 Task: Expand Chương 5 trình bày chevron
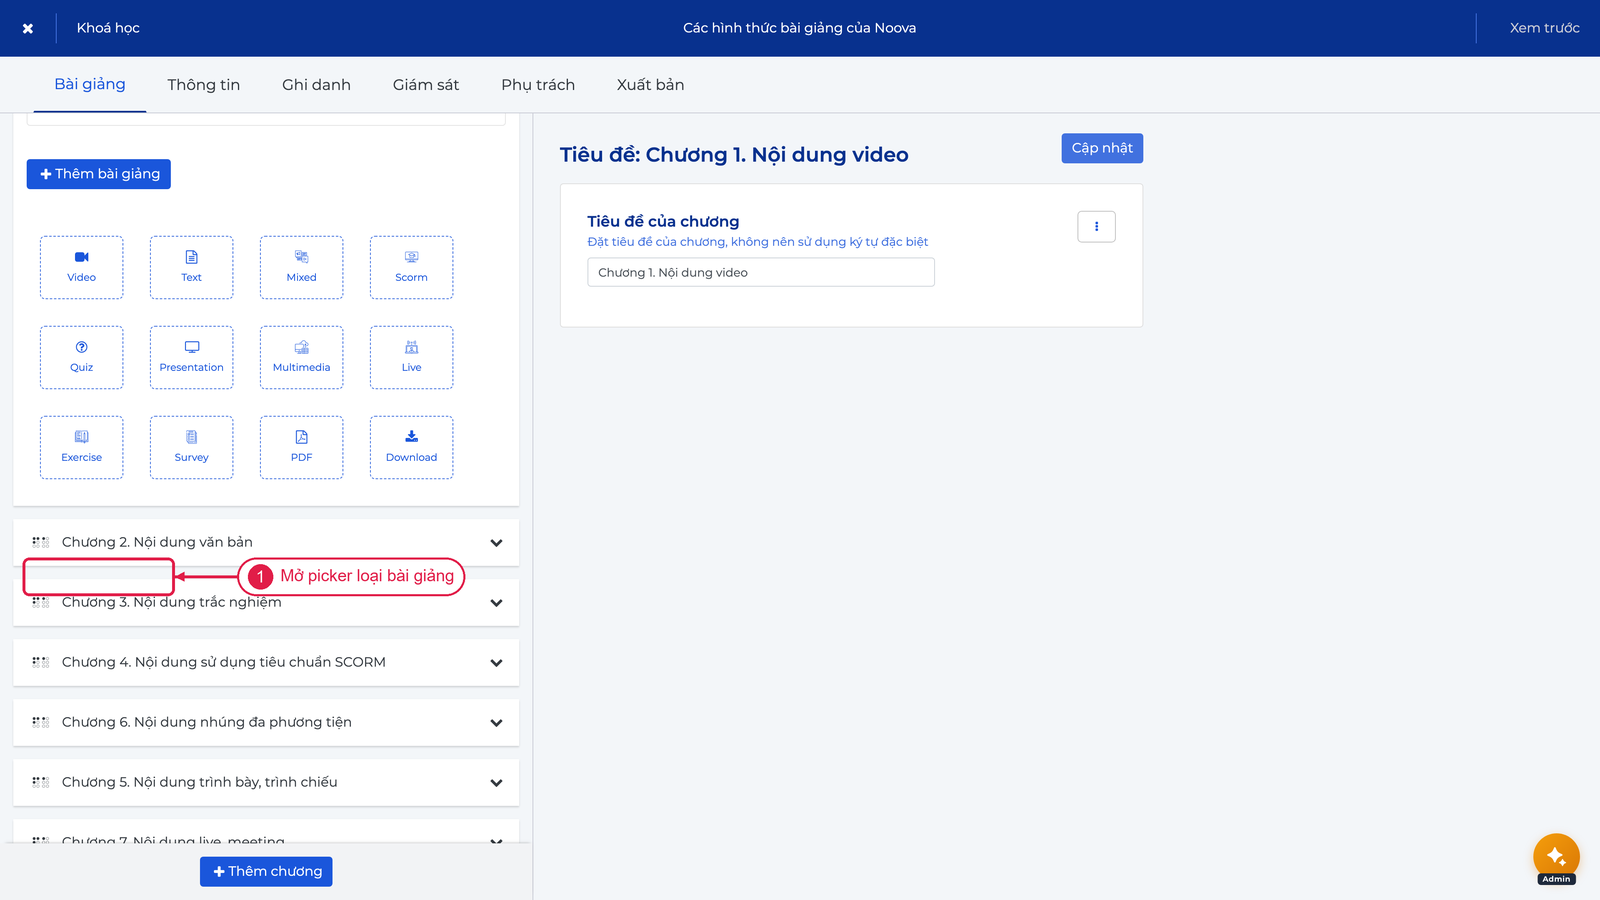pos(496,782)
